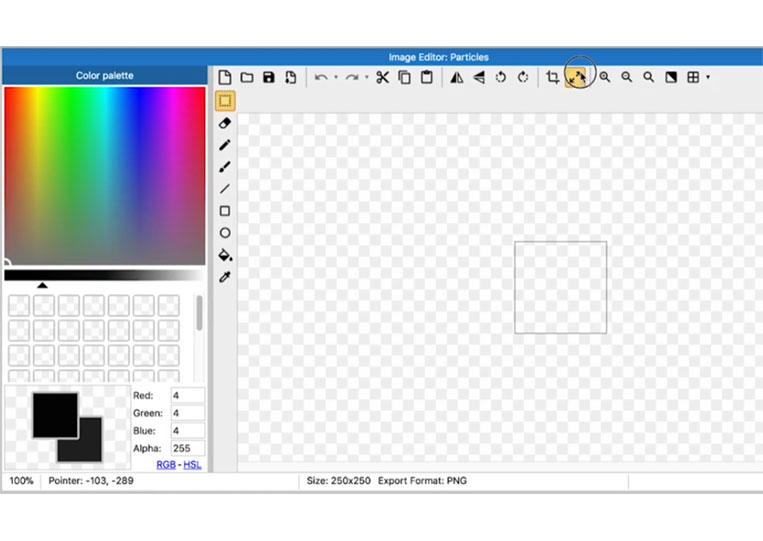The width and height of the screenshot is (763, 541).
Task: Click the crop image icon
Action: pyautogui.click(x=552, y=77)
